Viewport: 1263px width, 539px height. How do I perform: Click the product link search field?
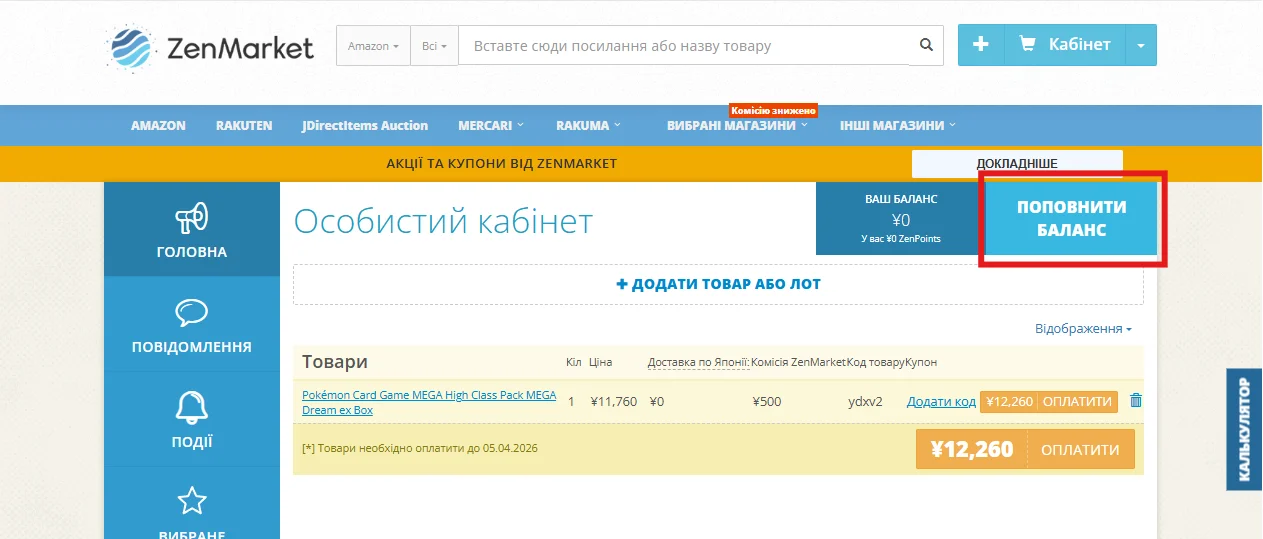click(x=684, y=46)
